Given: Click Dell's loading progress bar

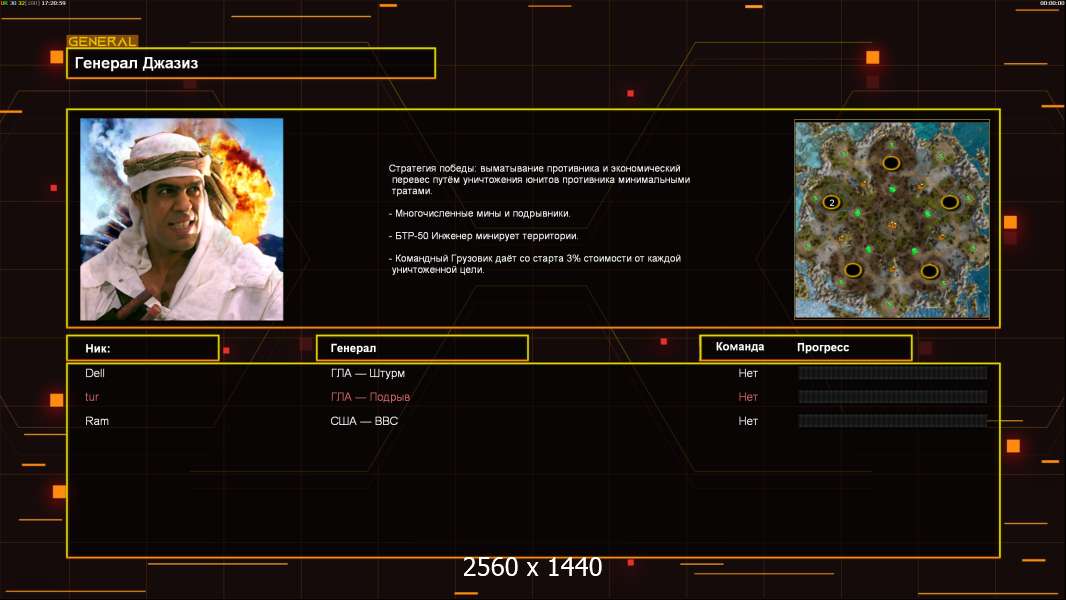Looking at the screenshot, I should pos(892,373).
